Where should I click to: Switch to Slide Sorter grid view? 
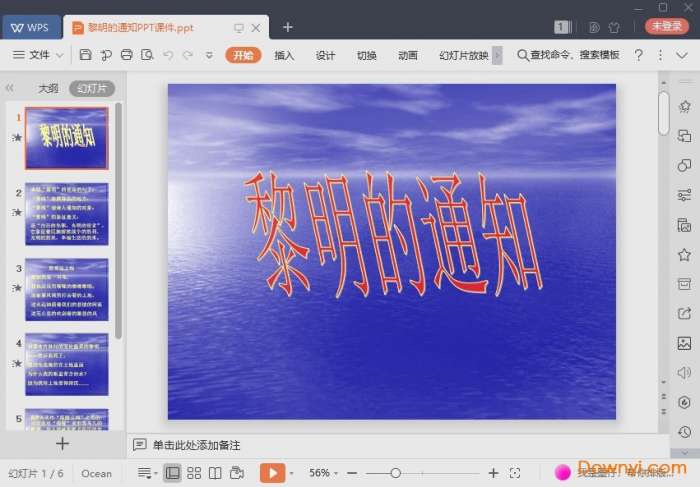point(194,473)
